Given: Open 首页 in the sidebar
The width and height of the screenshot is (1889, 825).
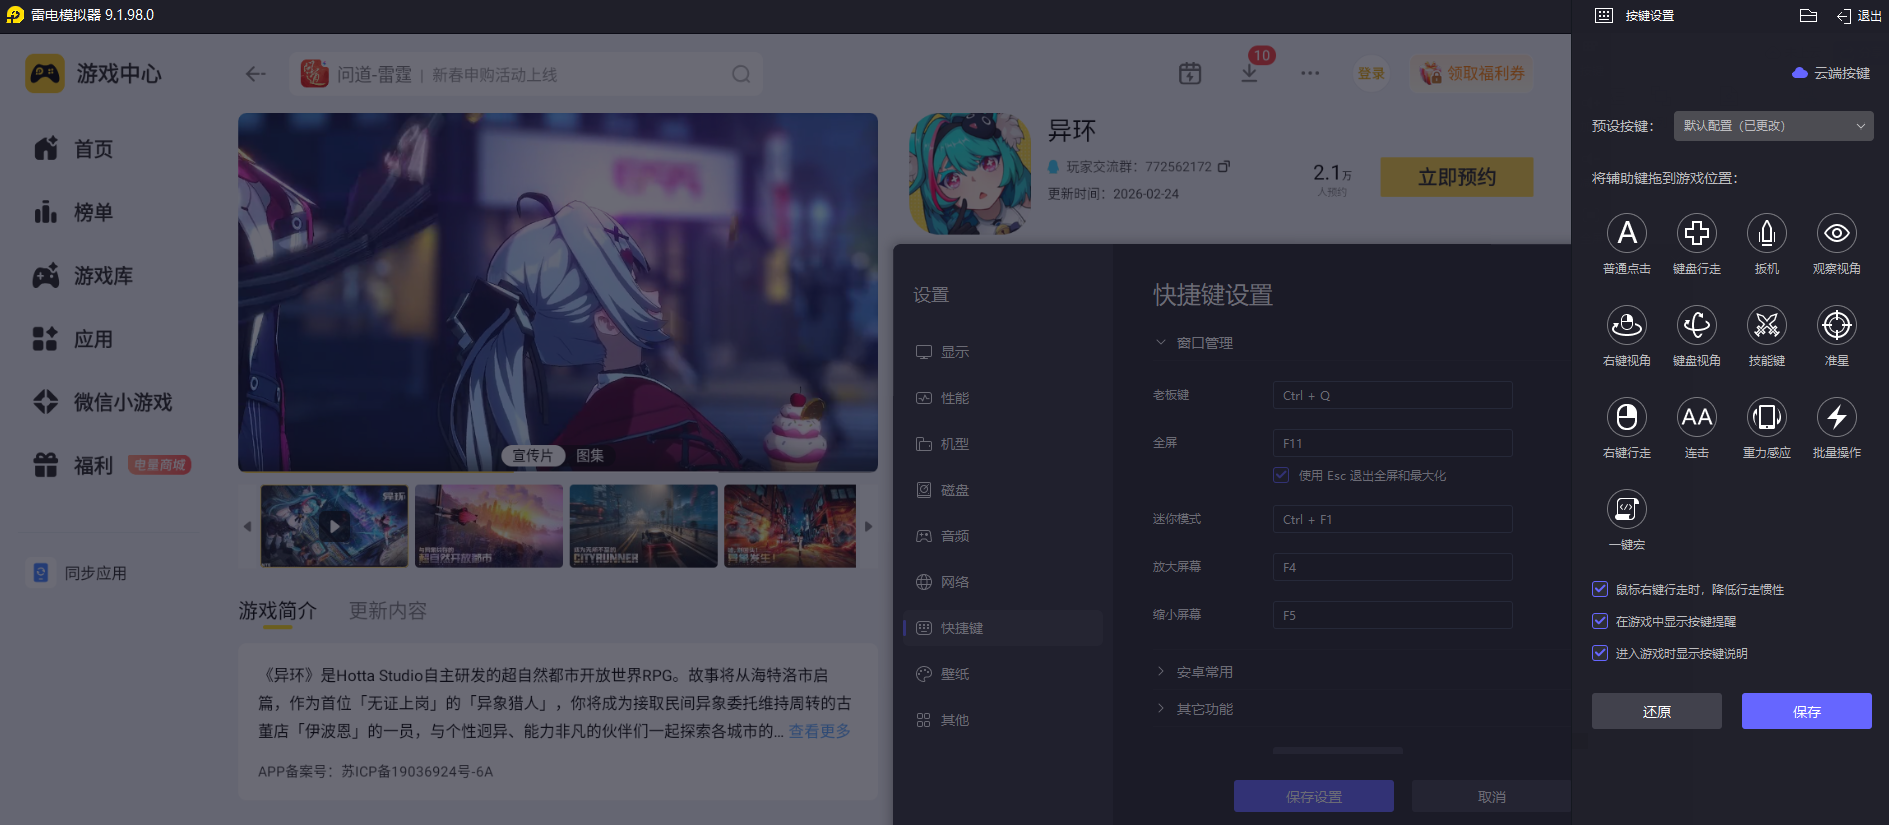Looking at the screenshot, I should [x=74, y=149].
